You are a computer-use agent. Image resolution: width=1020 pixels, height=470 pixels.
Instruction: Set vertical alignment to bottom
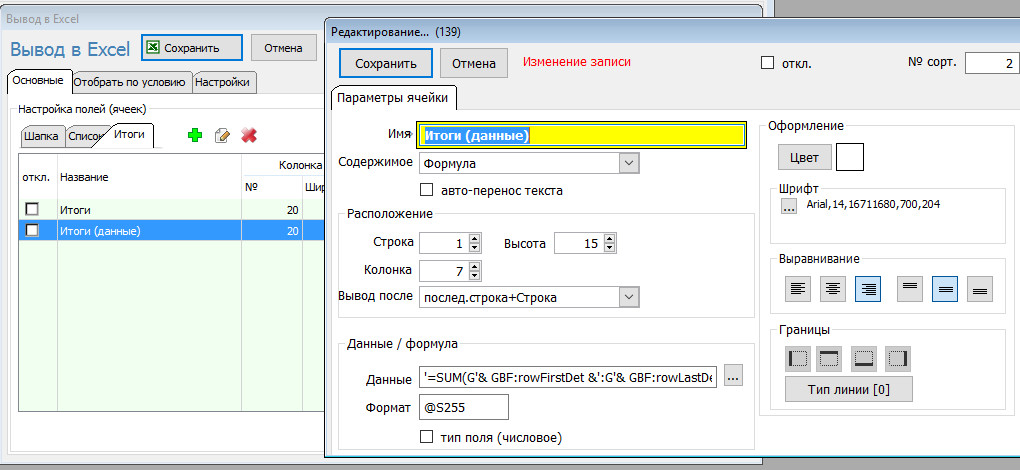coord(980,289)
